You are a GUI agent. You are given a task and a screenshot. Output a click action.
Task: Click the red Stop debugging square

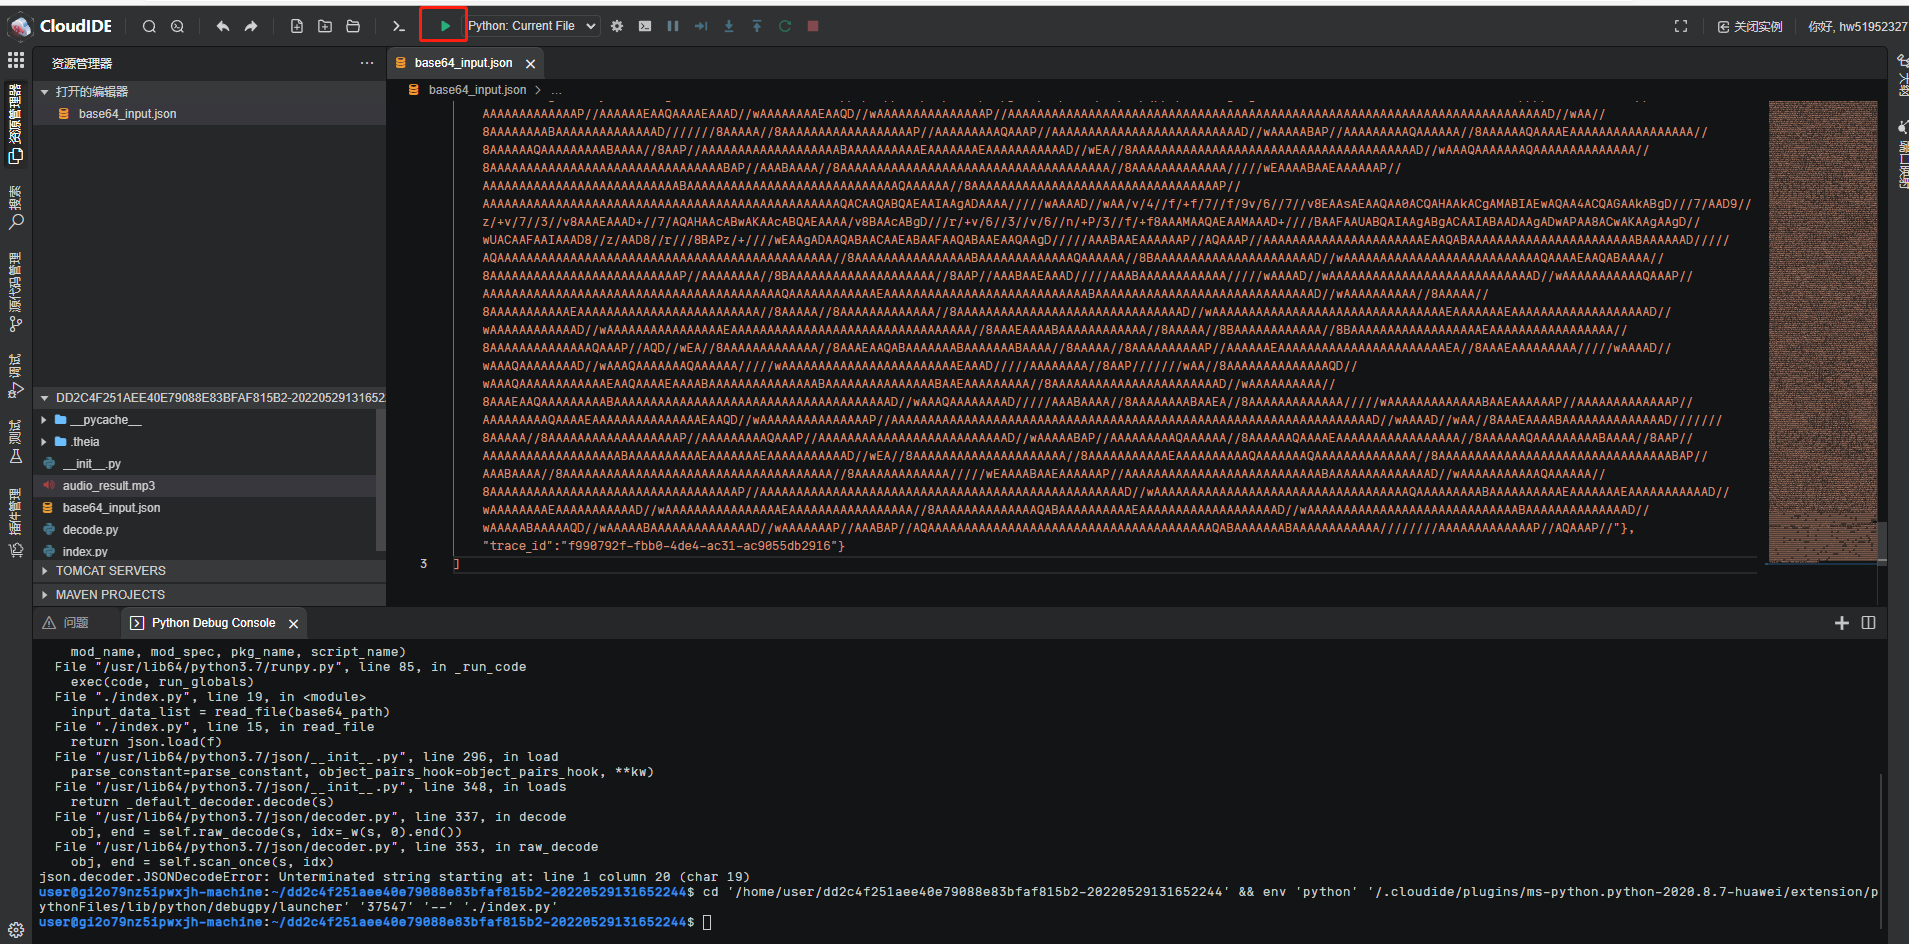[x=813, y=26]
